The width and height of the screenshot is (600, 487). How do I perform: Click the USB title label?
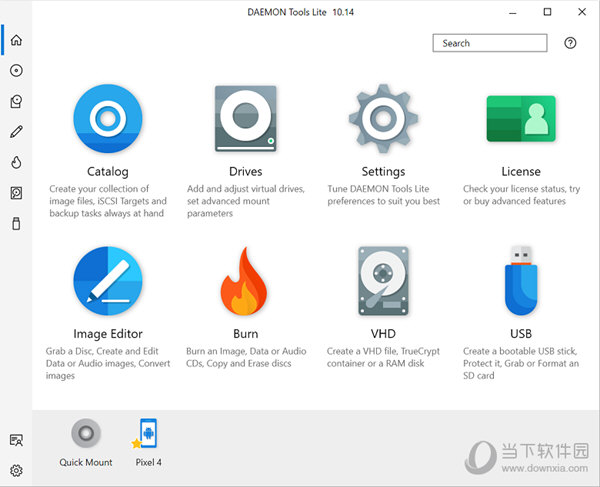521,334
